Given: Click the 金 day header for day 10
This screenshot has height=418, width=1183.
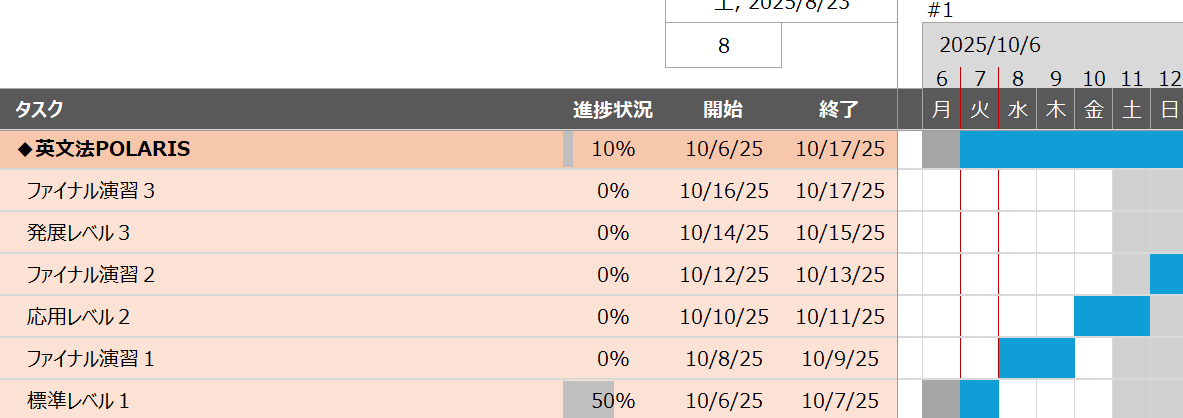Looking at the screenshot, I should point(1093,110).
